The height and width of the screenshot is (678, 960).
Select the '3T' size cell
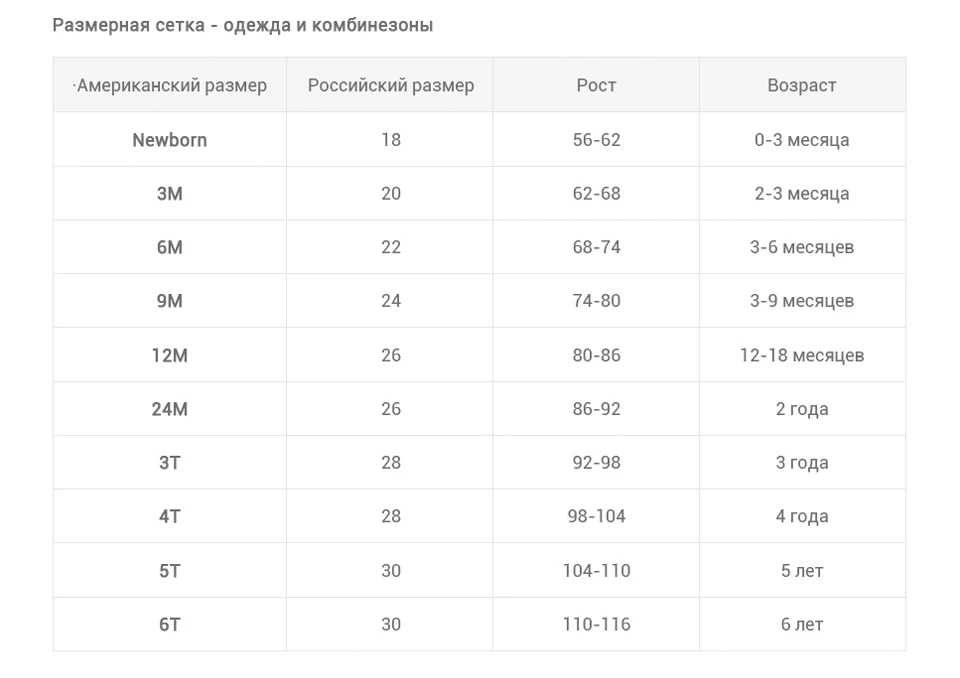pyautogui.click(x=170, y=462)
